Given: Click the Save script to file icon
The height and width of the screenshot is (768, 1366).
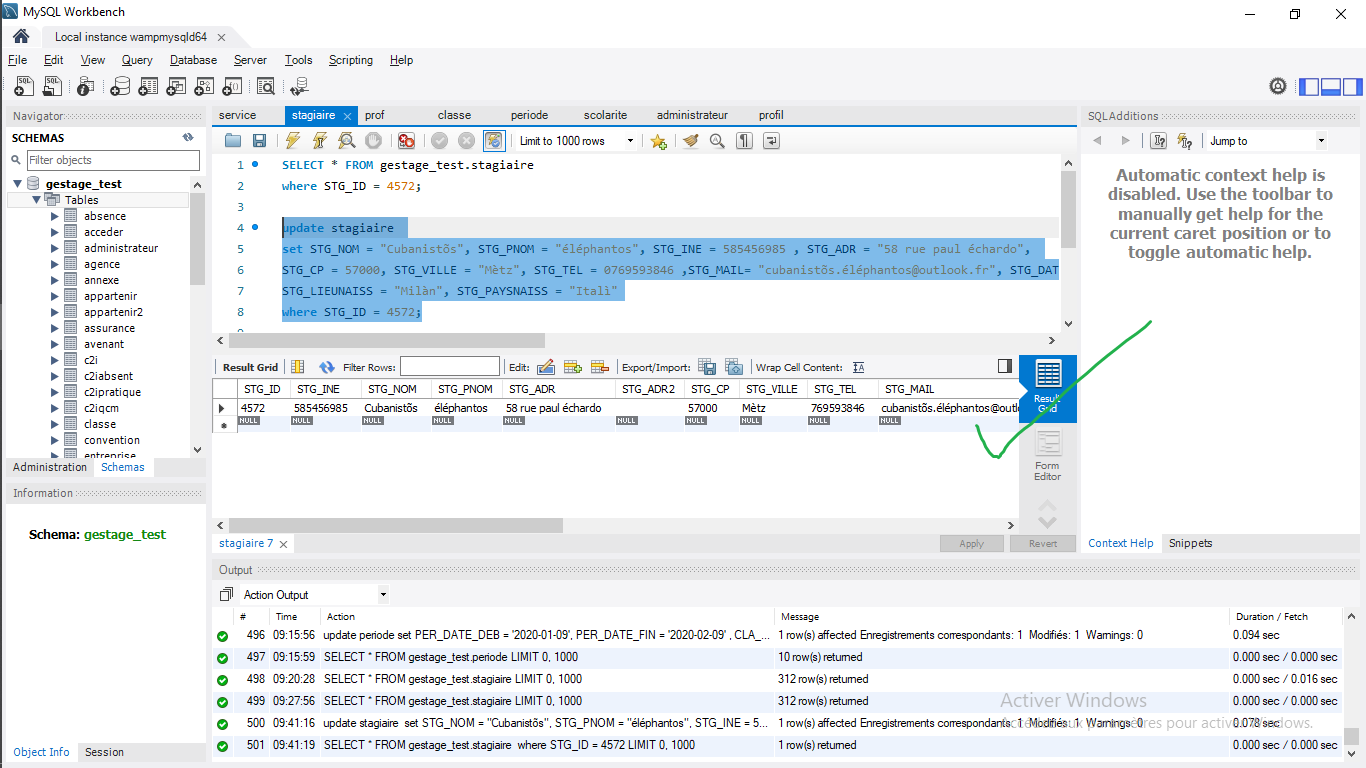Looking at the screenshot, I should click(x=259, y=141).
